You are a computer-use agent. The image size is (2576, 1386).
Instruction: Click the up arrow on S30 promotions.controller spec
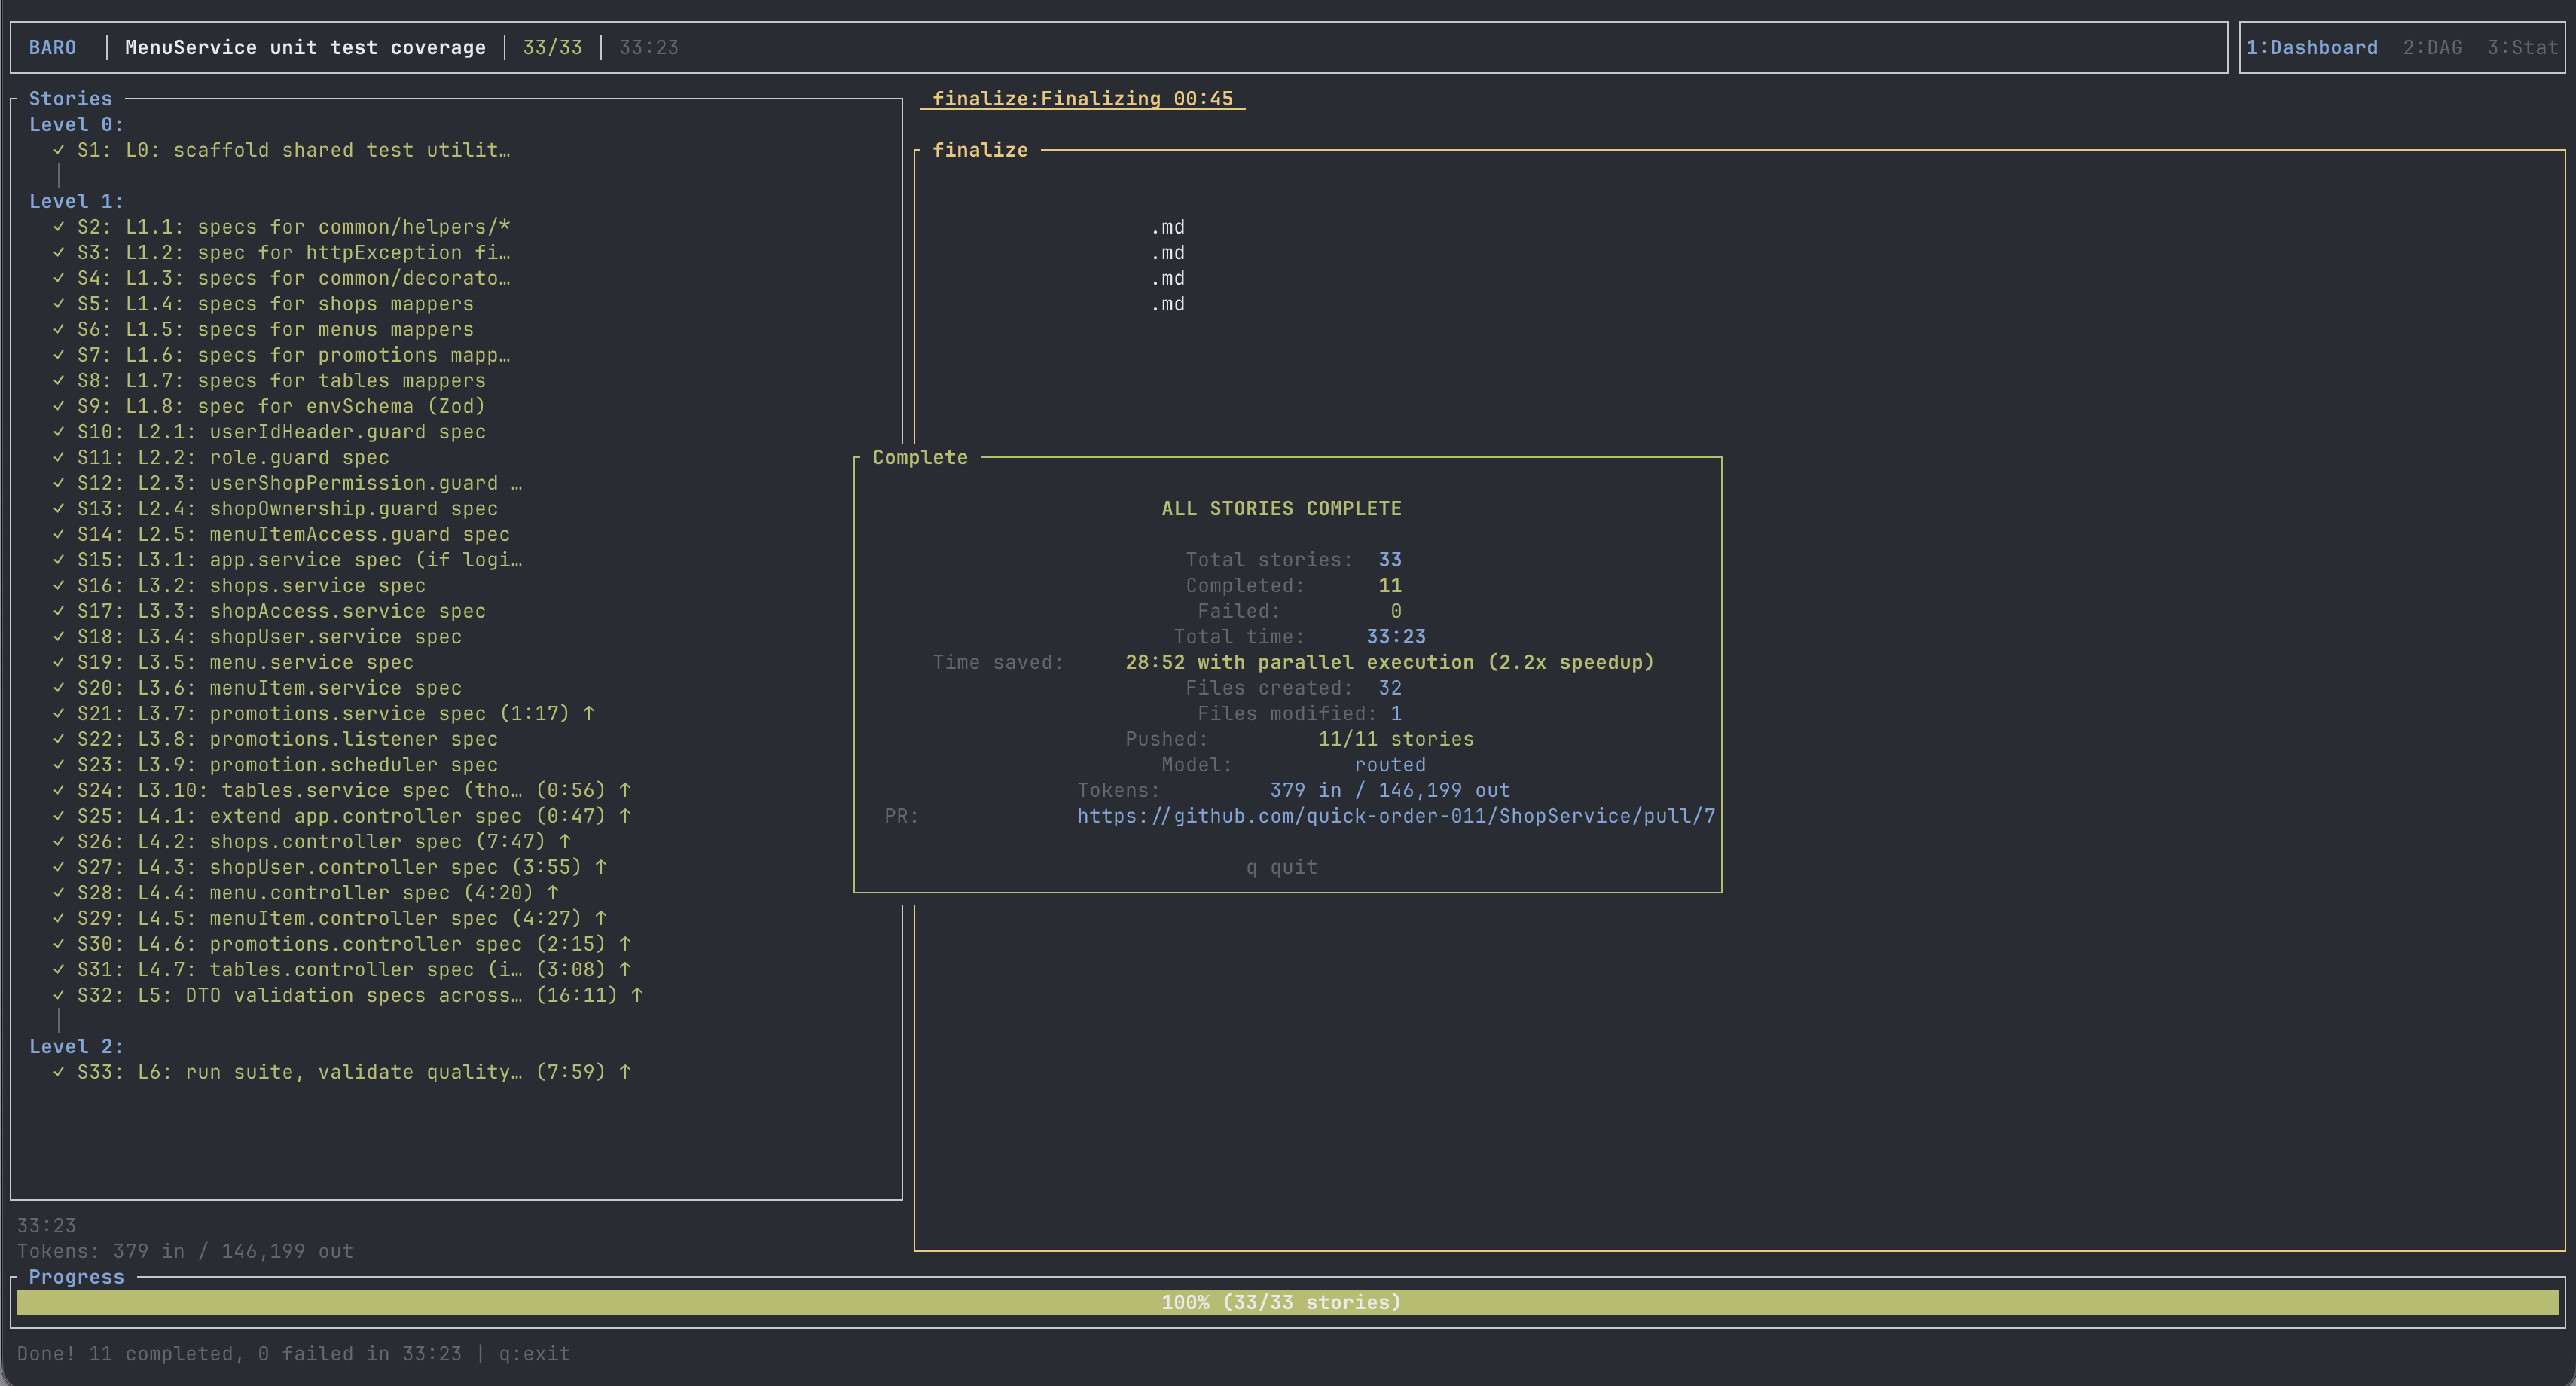pos(625,944)
